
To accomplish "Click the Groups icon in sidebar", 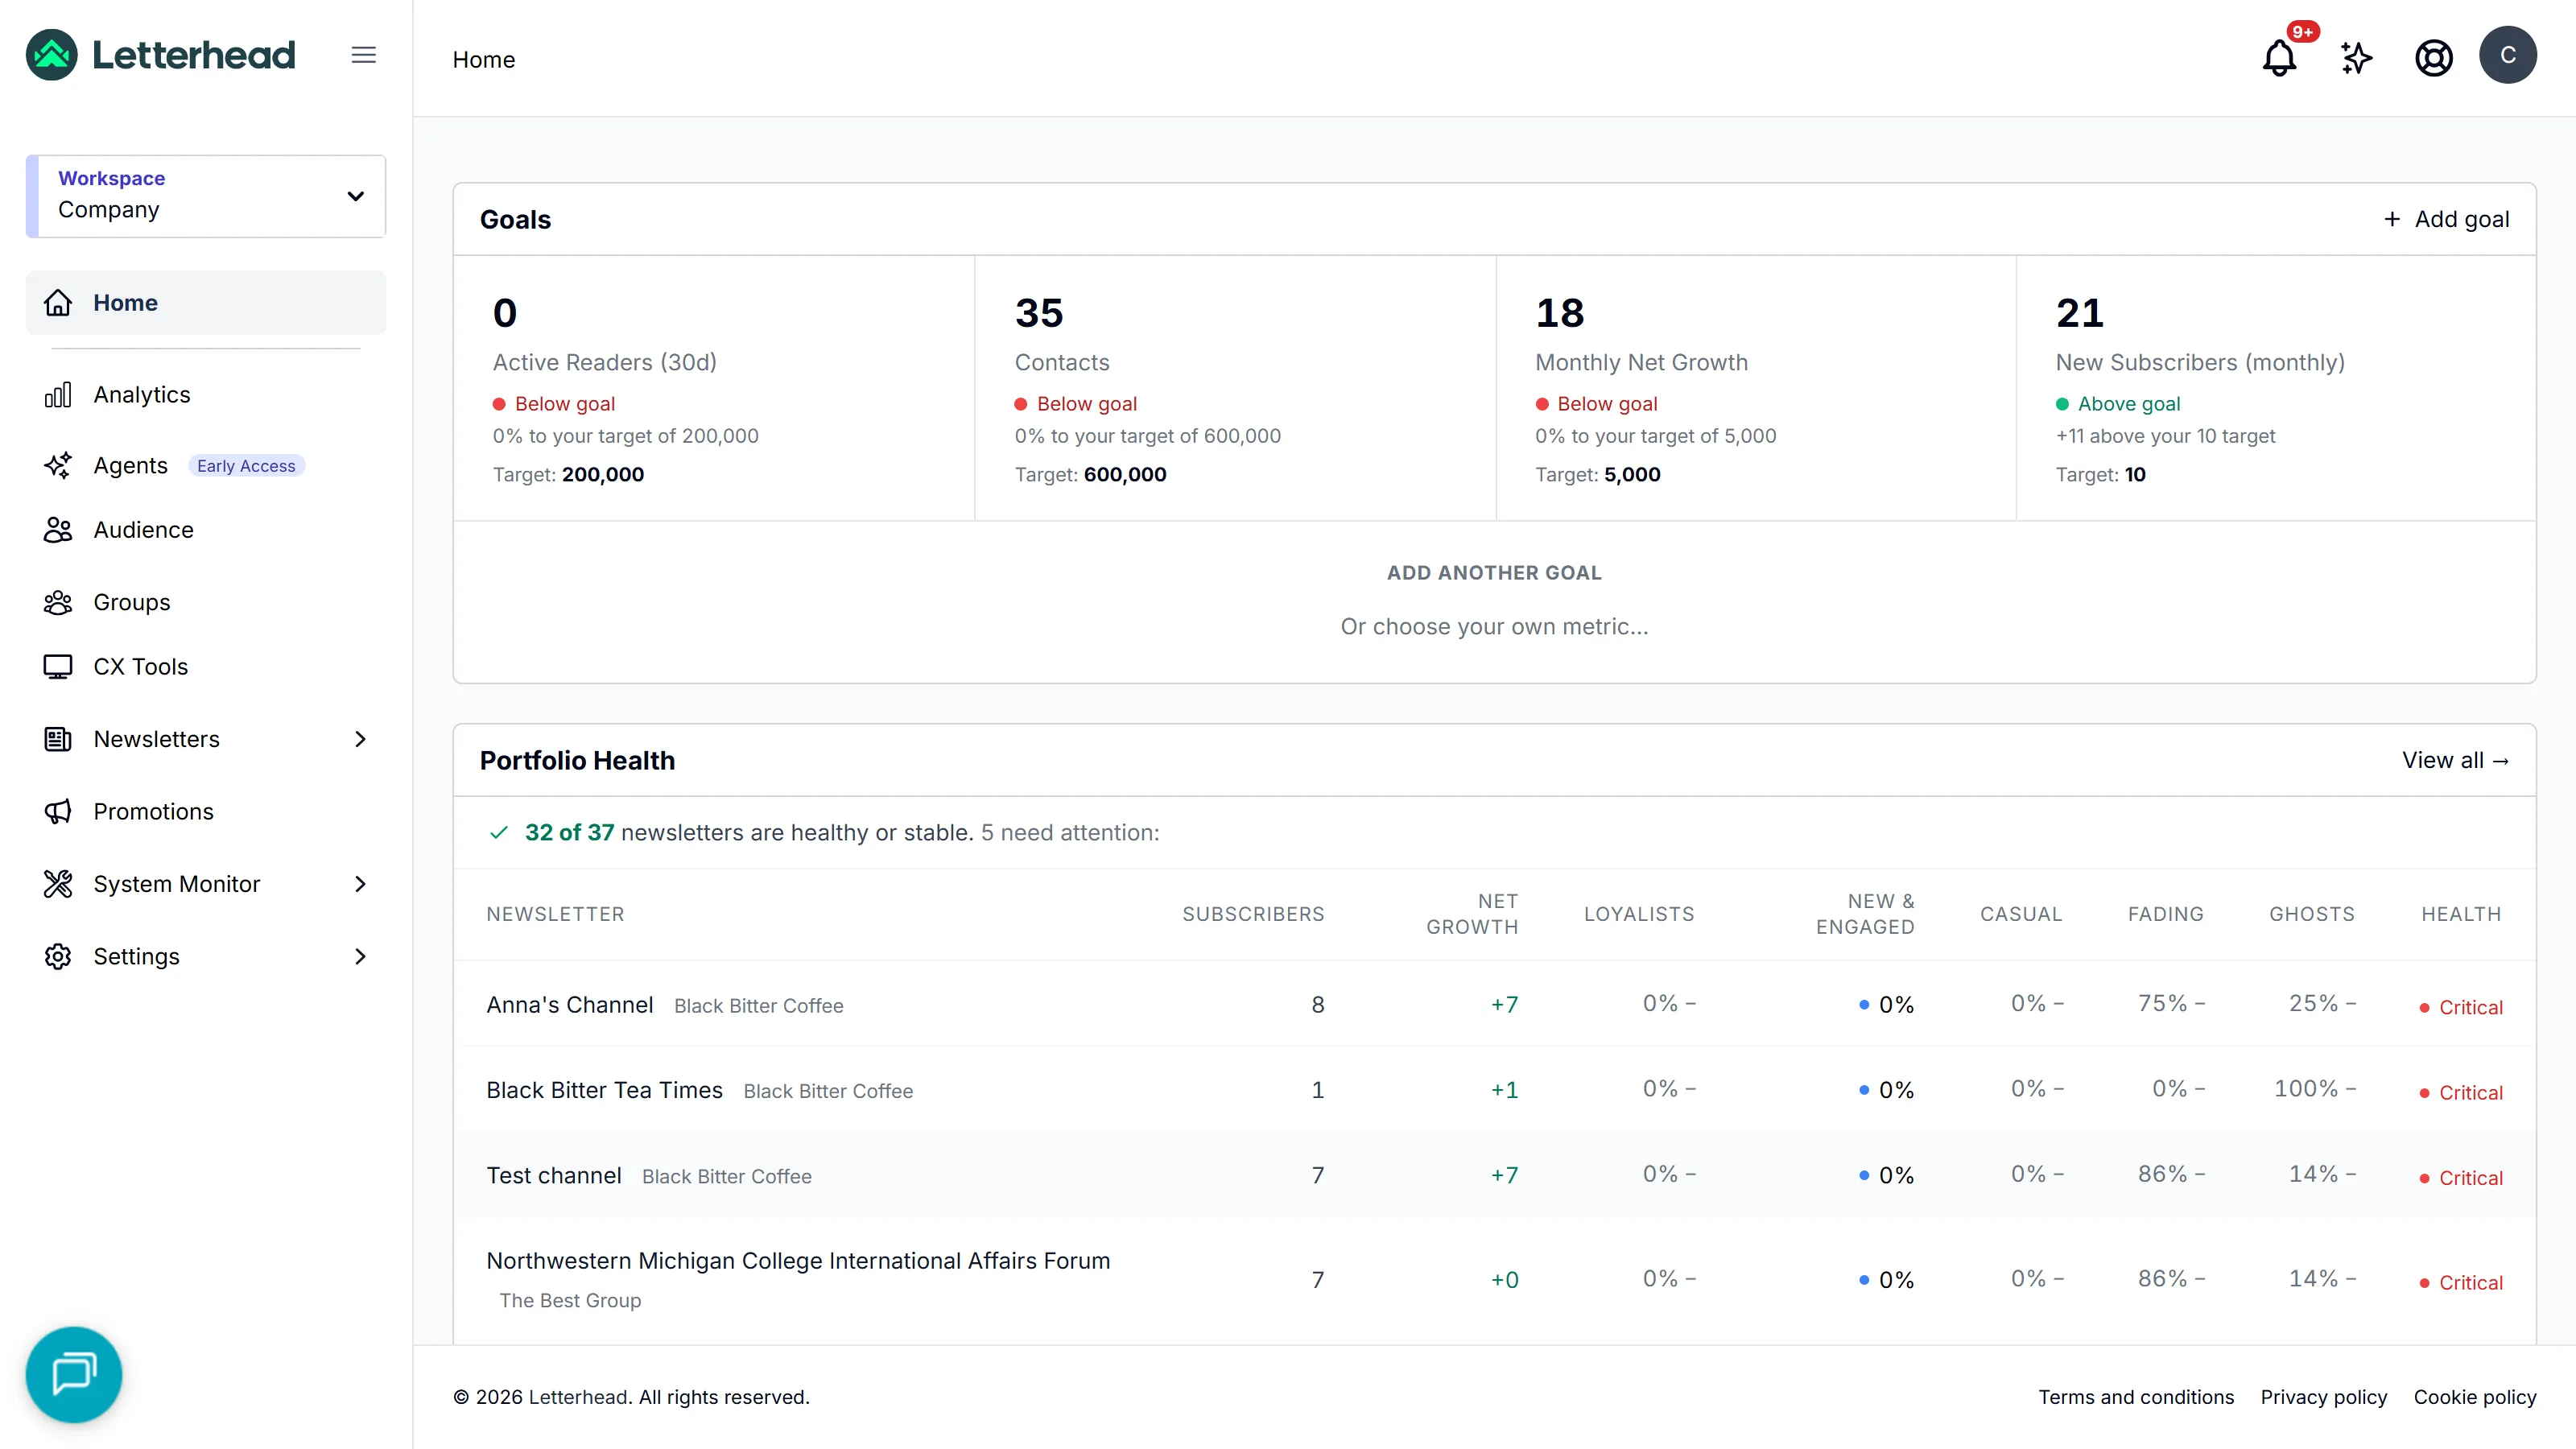I will (x=58, y=602).
